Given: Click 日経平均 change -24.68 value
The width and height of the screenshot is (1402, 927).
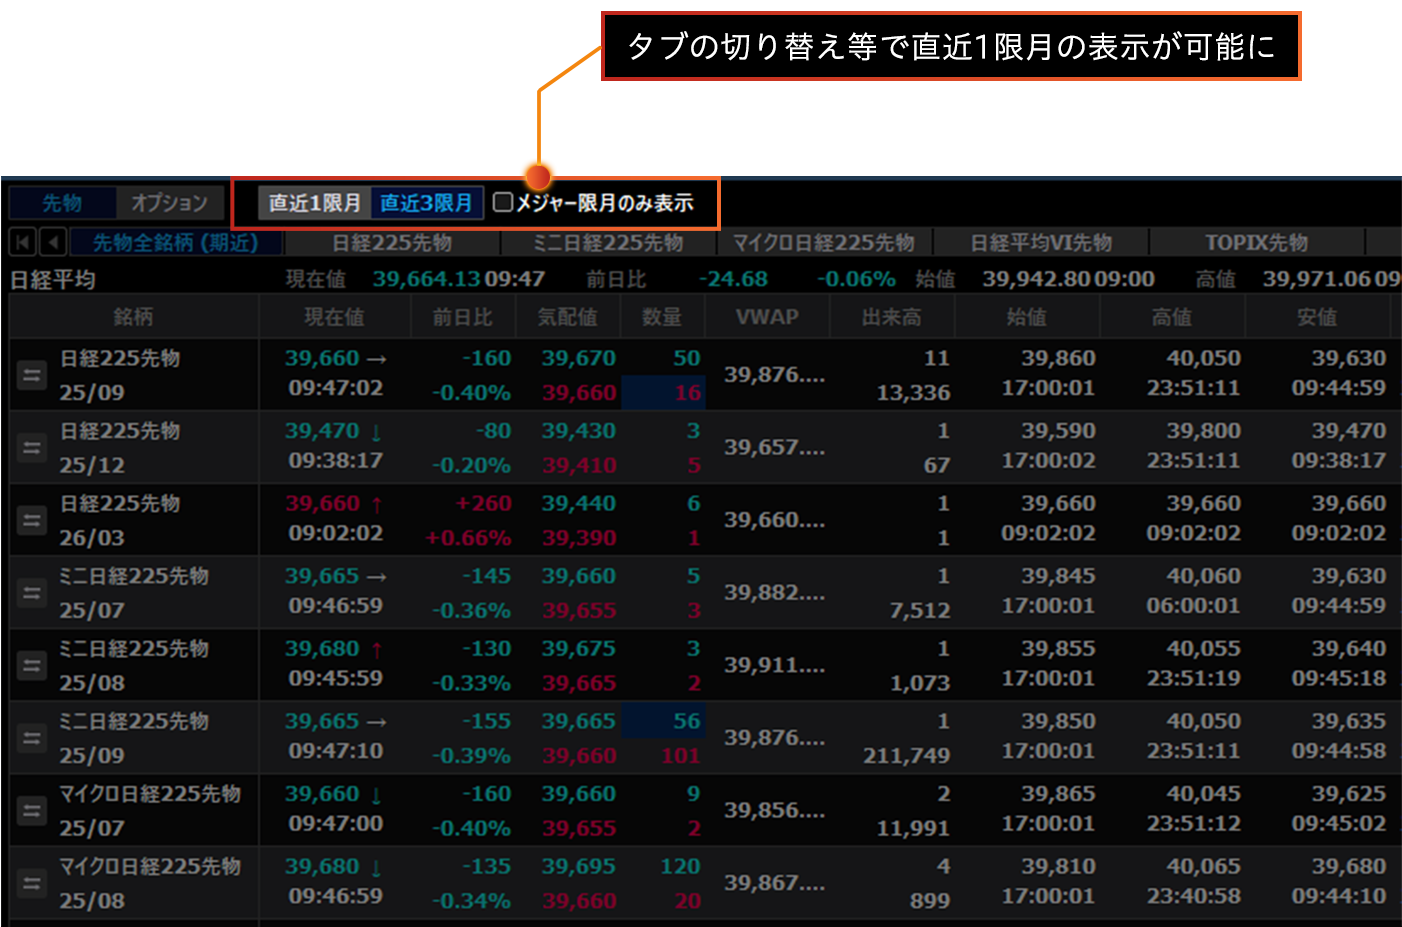Looking at the screenshot, I should (733, 279).
